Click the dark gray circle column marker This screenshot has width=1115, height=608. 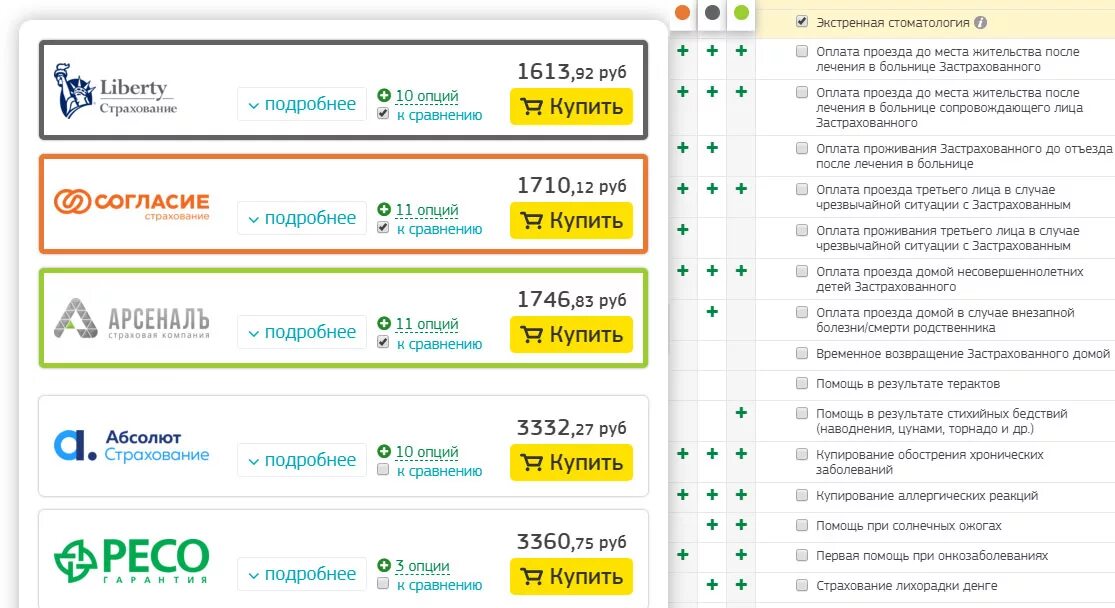tap(712, 12)
